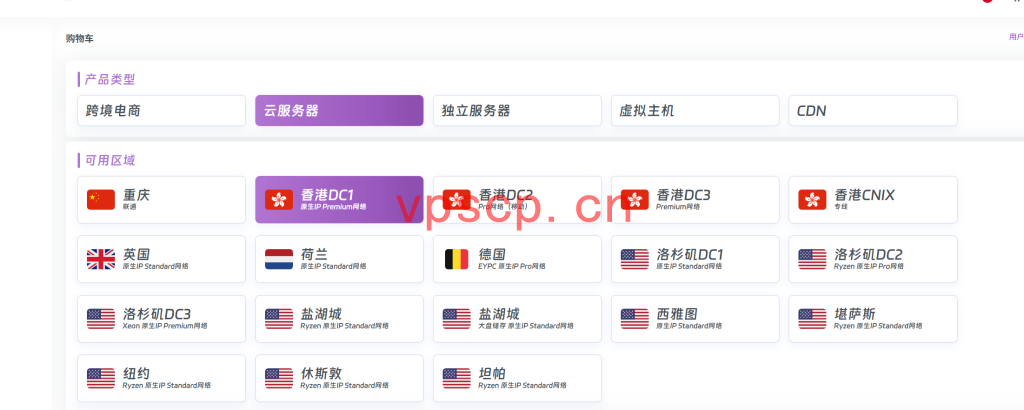Click the 纽约 region name

pyautogui.click(x=136, y=373)
